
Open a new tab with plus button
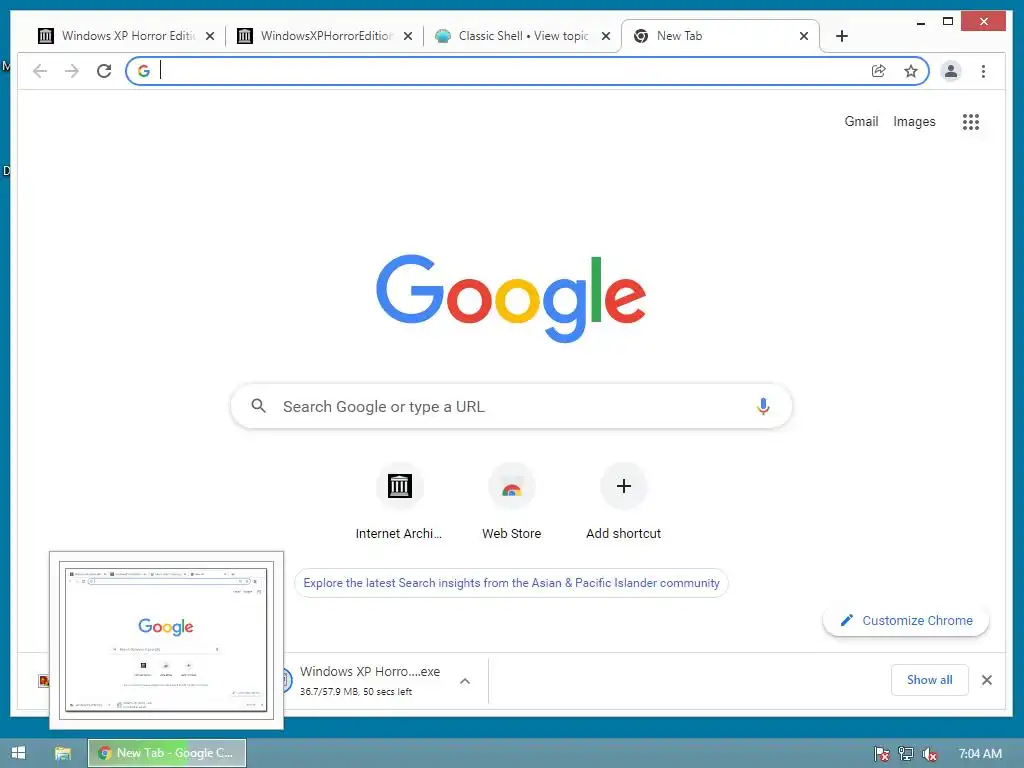tap(842, 36)
